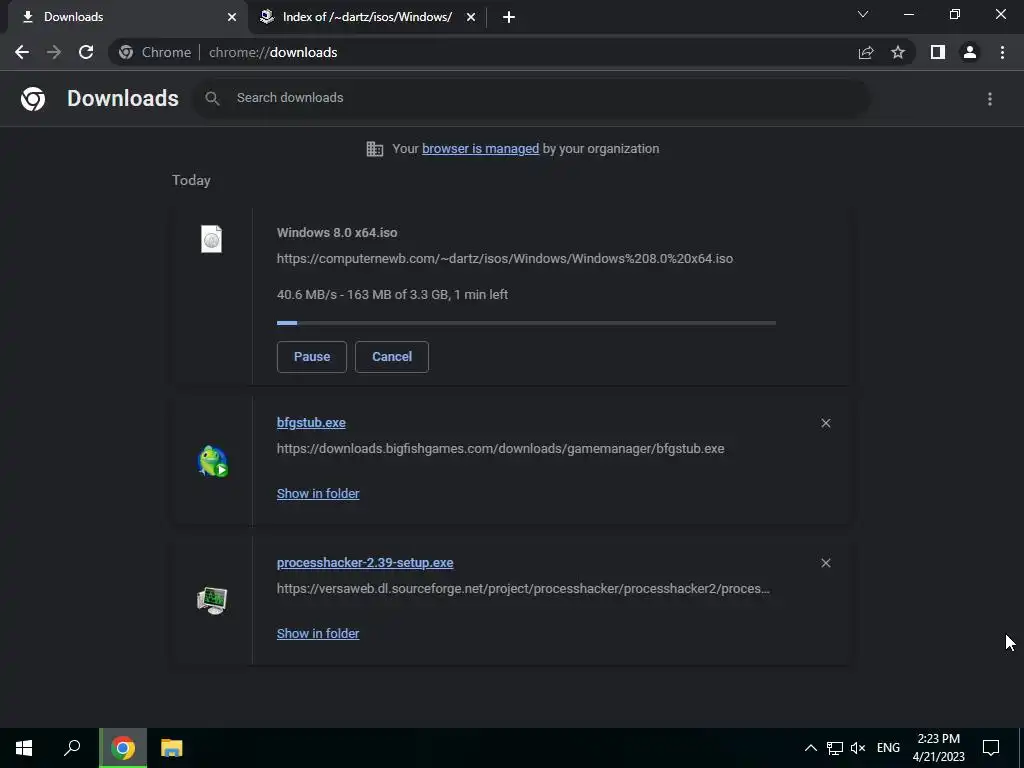Click the bfgstub.exe source URL text
This screenshot has height=768, width=1024.
tap(500, 449)
